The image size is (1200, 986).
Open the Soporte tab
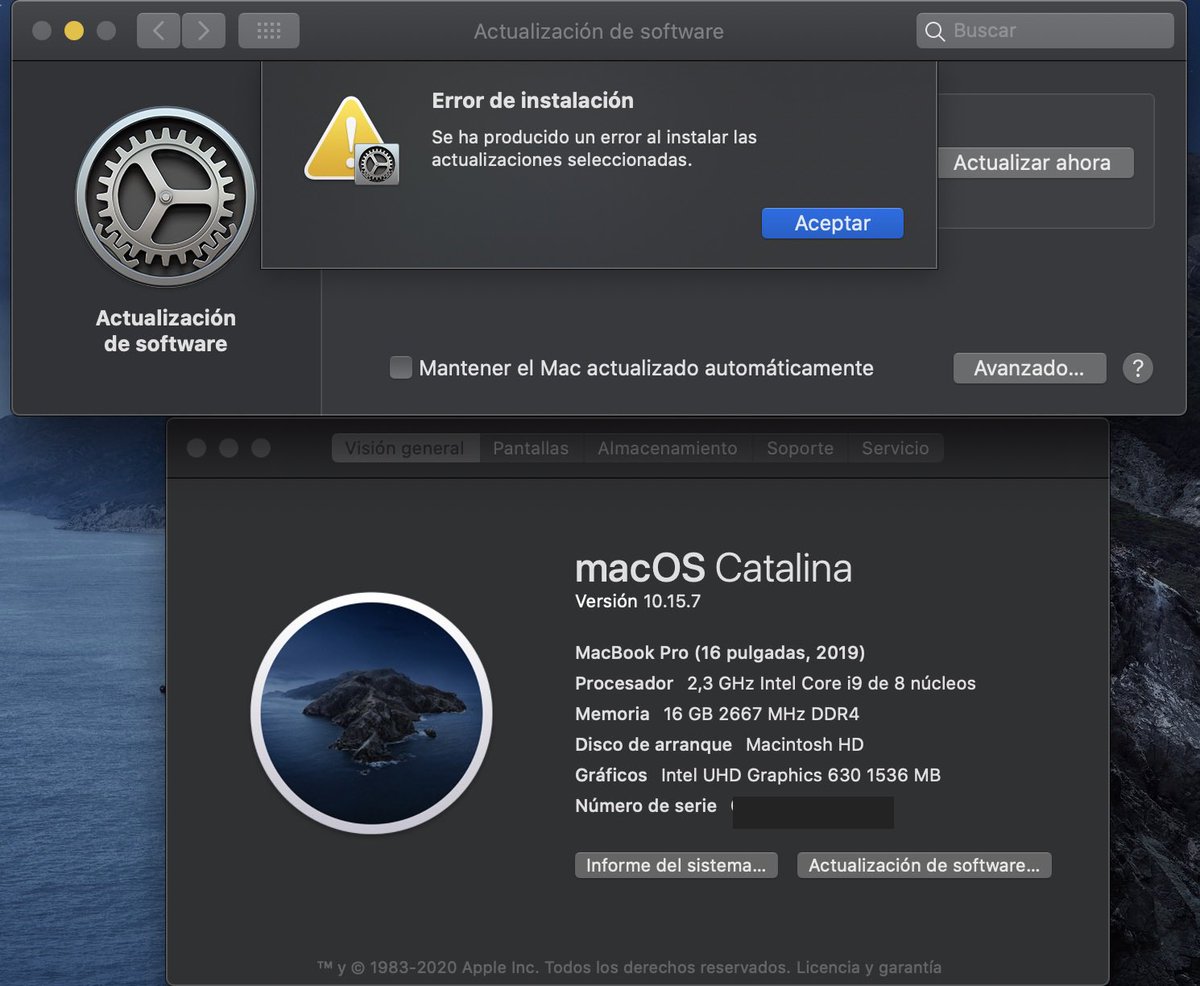click(800, 448)
